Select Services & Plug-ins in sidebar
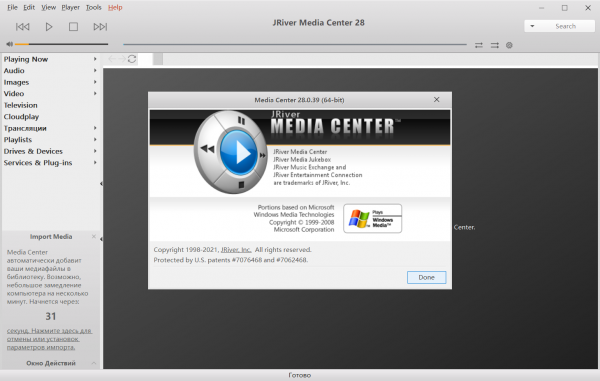 (x=38, y=163)
